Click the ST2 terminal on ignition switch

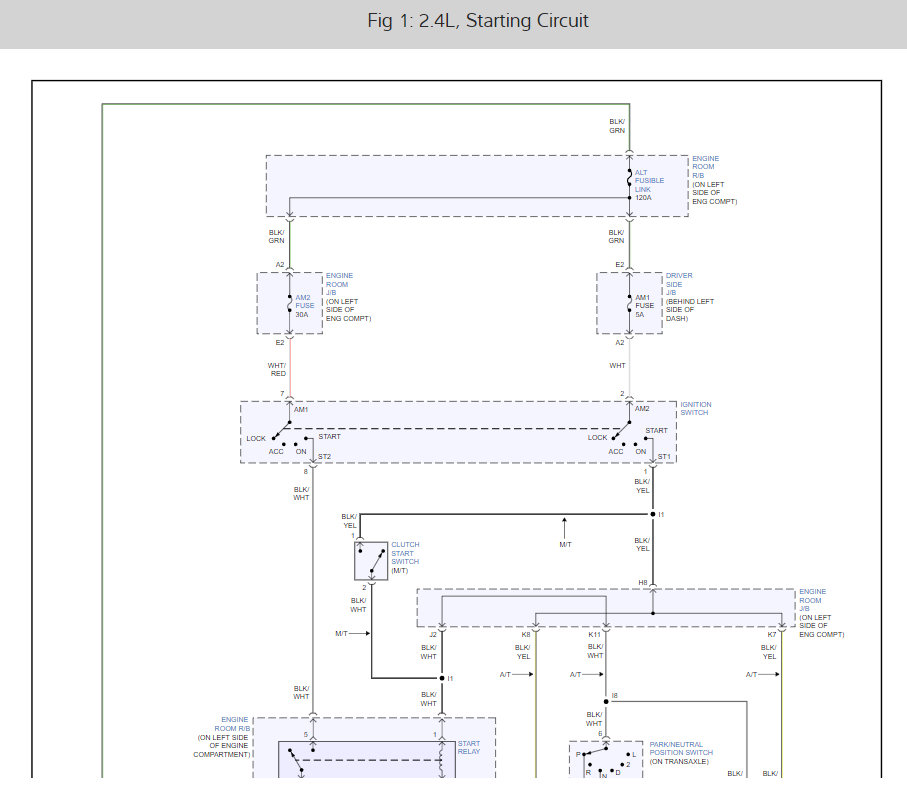324,457
